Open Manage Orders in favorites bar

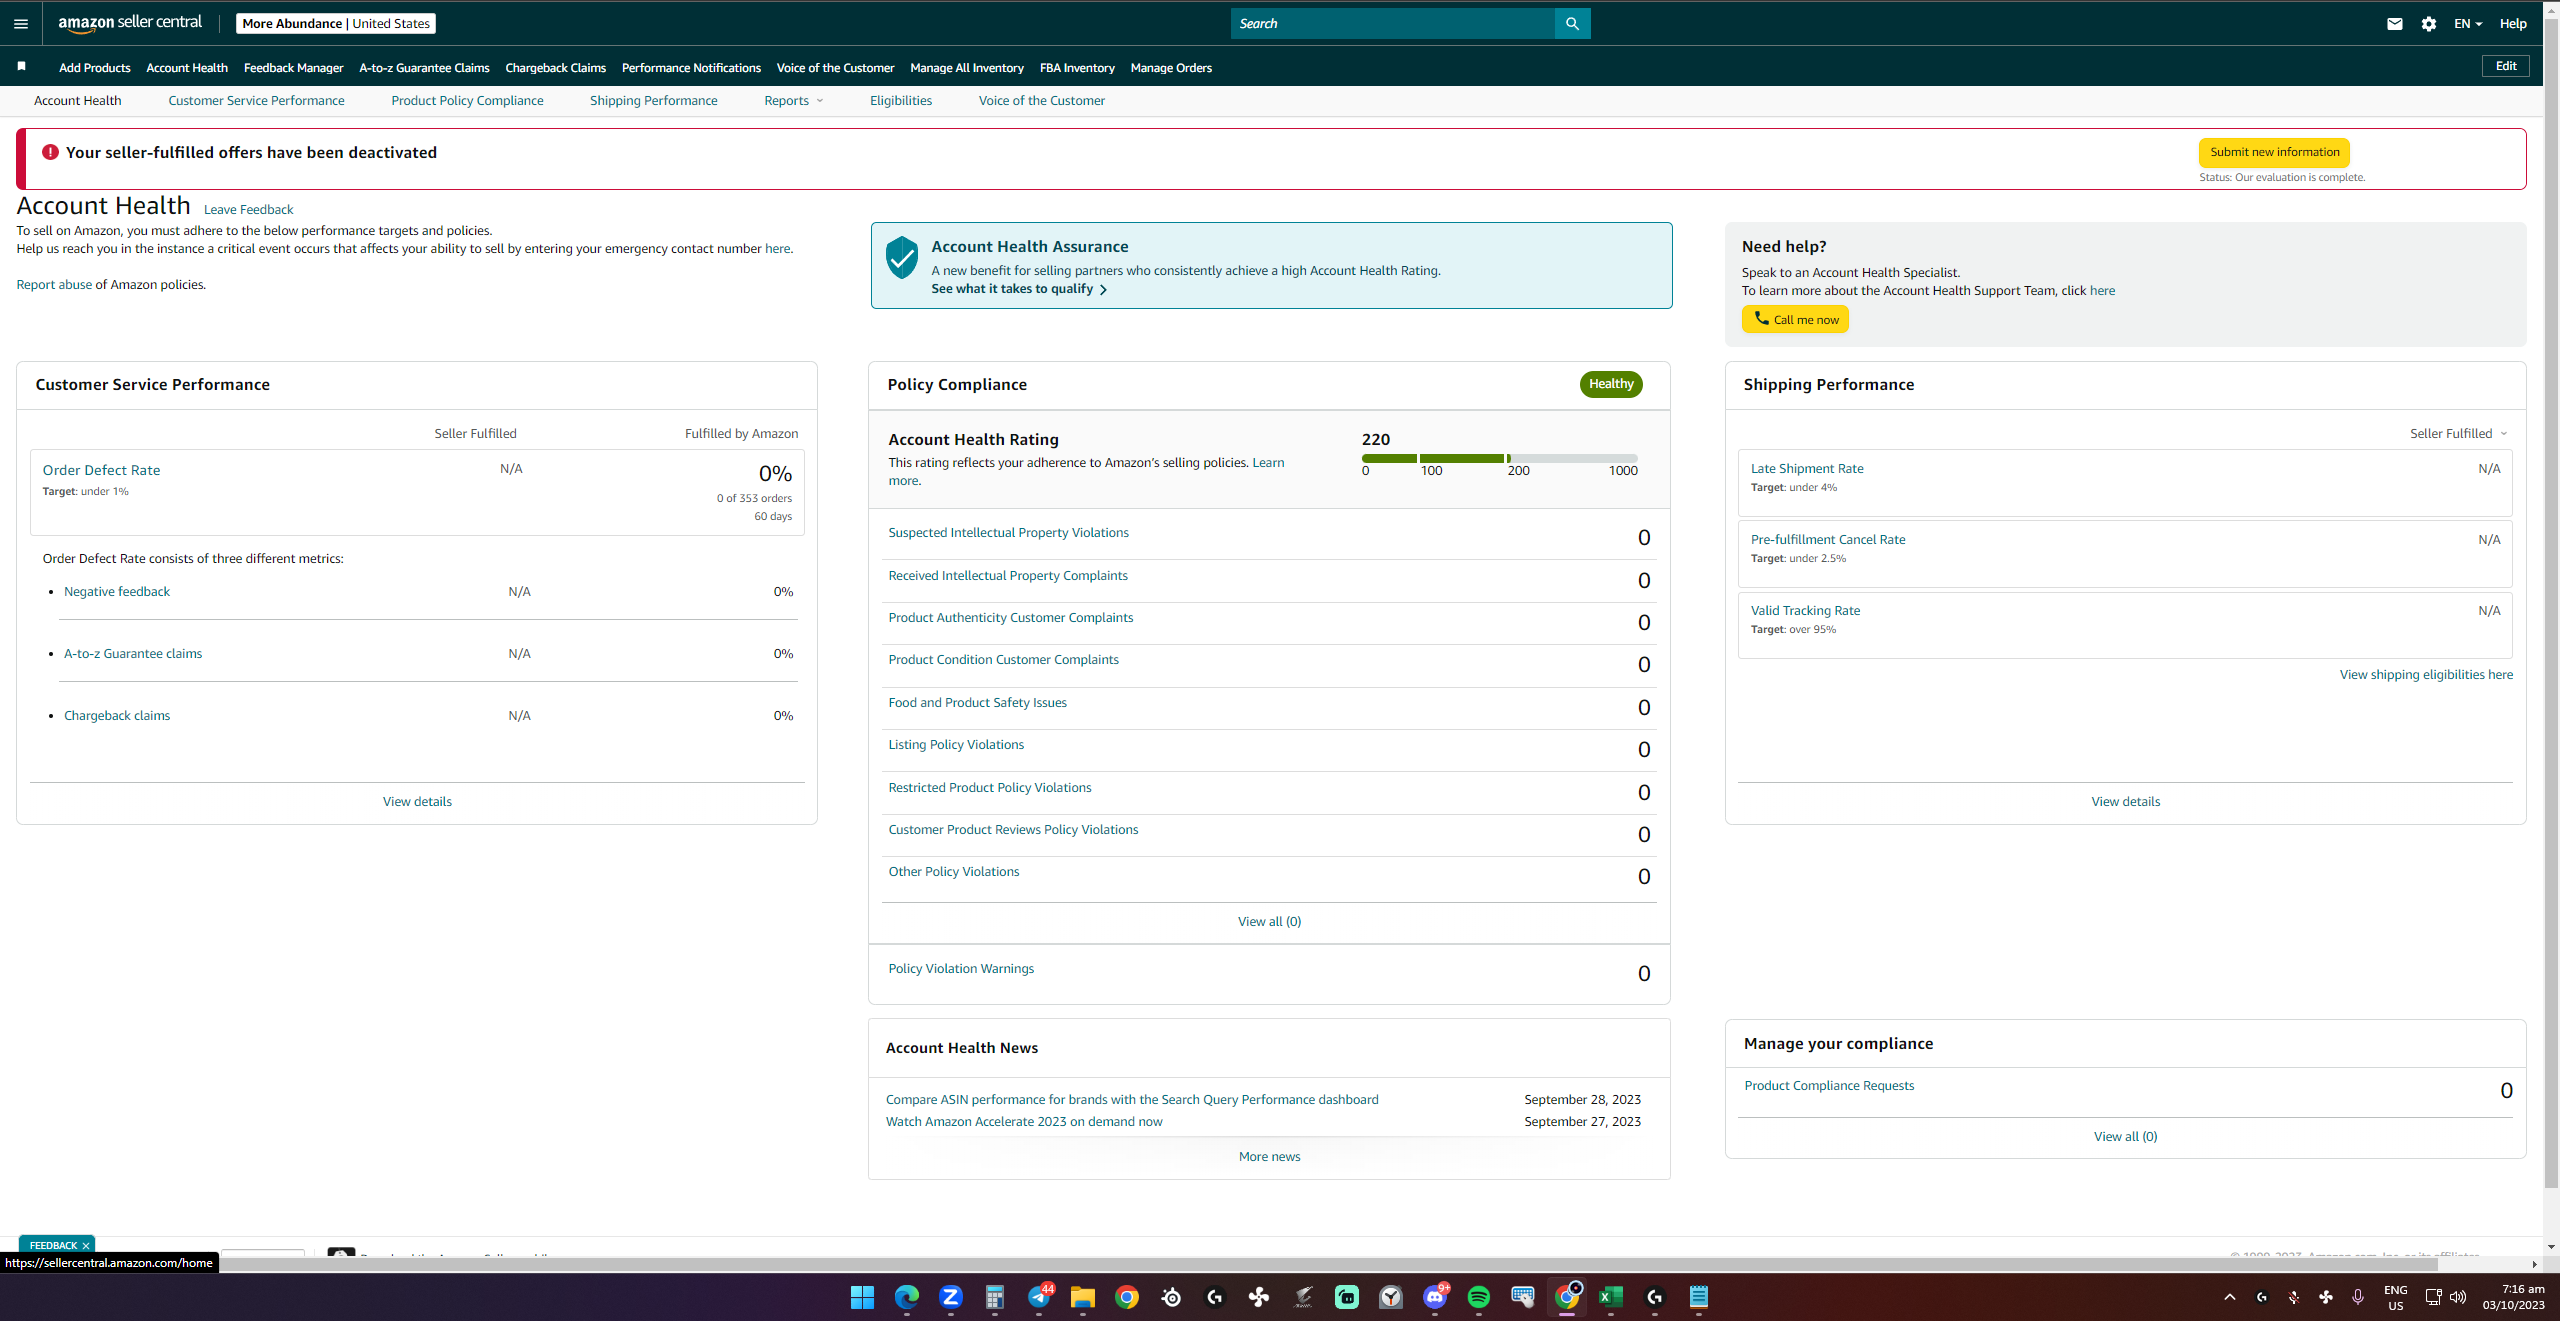pyautogui.click(x=1171, y=68)
